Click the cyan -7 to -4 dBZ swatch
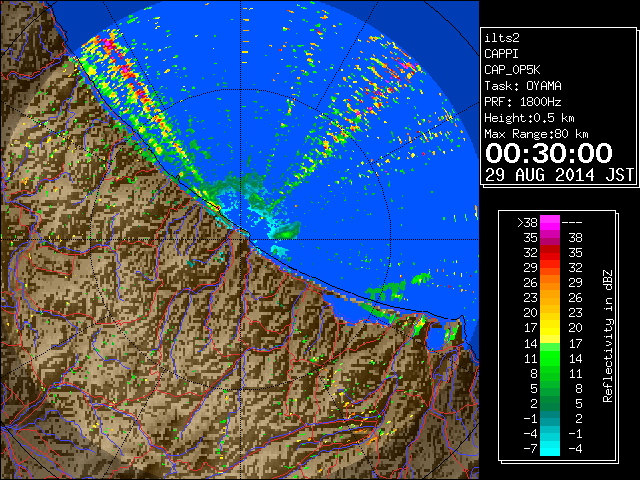 550,448
